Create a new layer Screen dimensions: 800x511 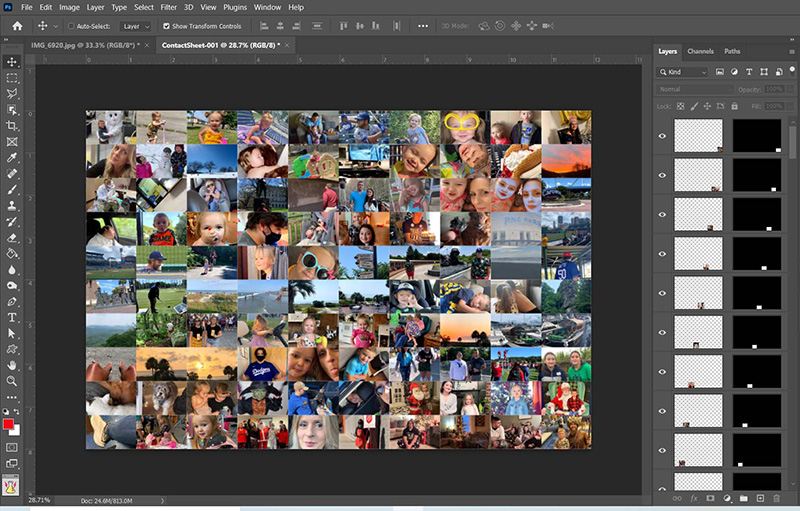coord(760,498)
